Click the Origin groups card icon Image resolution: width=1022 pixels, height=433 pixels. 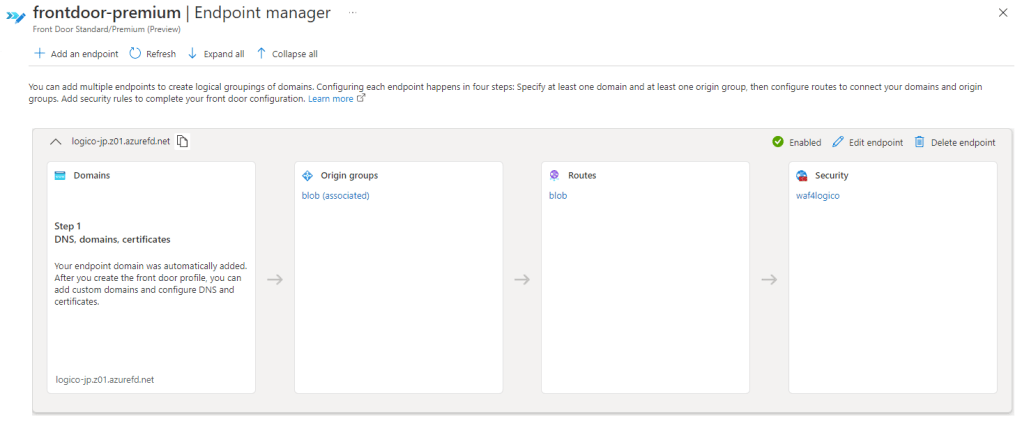[x=307, y=175]
